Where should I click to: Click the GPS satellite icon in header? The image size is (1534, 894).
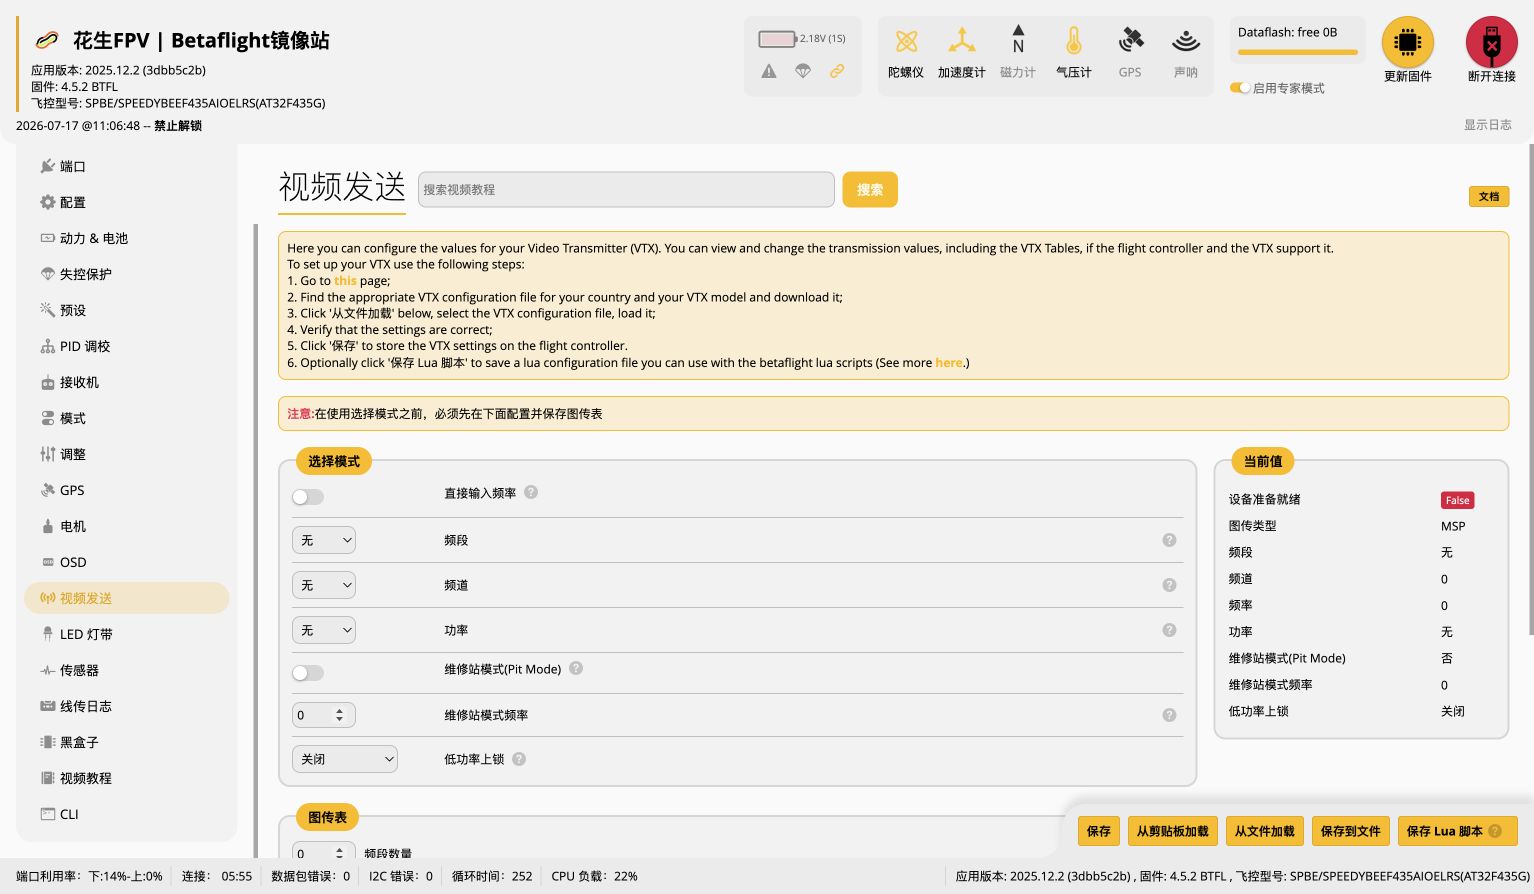pos(1130,41)
